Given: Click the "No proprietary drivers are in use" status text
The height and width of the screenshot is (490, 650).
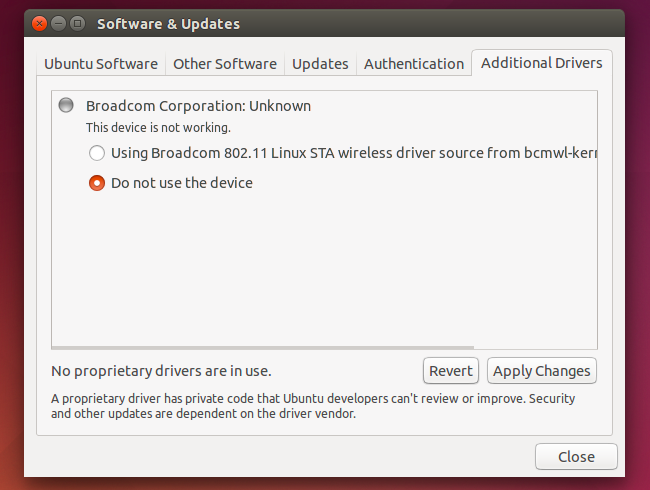Looking at the screenshot, I should tap(161, 371).
